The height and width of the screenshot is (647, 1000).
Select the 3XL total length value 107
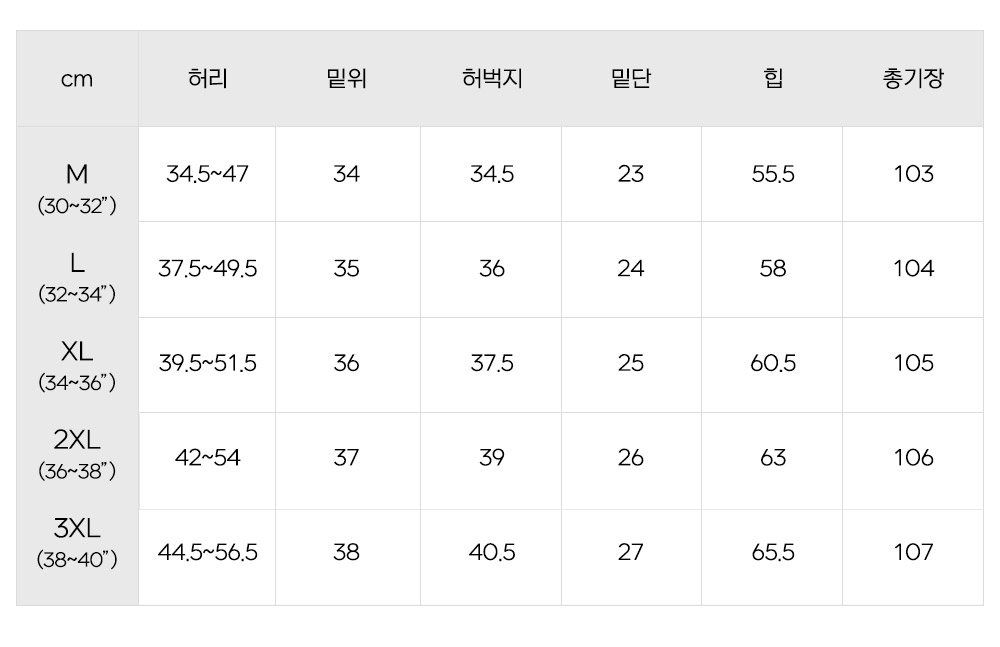[x=913, y=552]
